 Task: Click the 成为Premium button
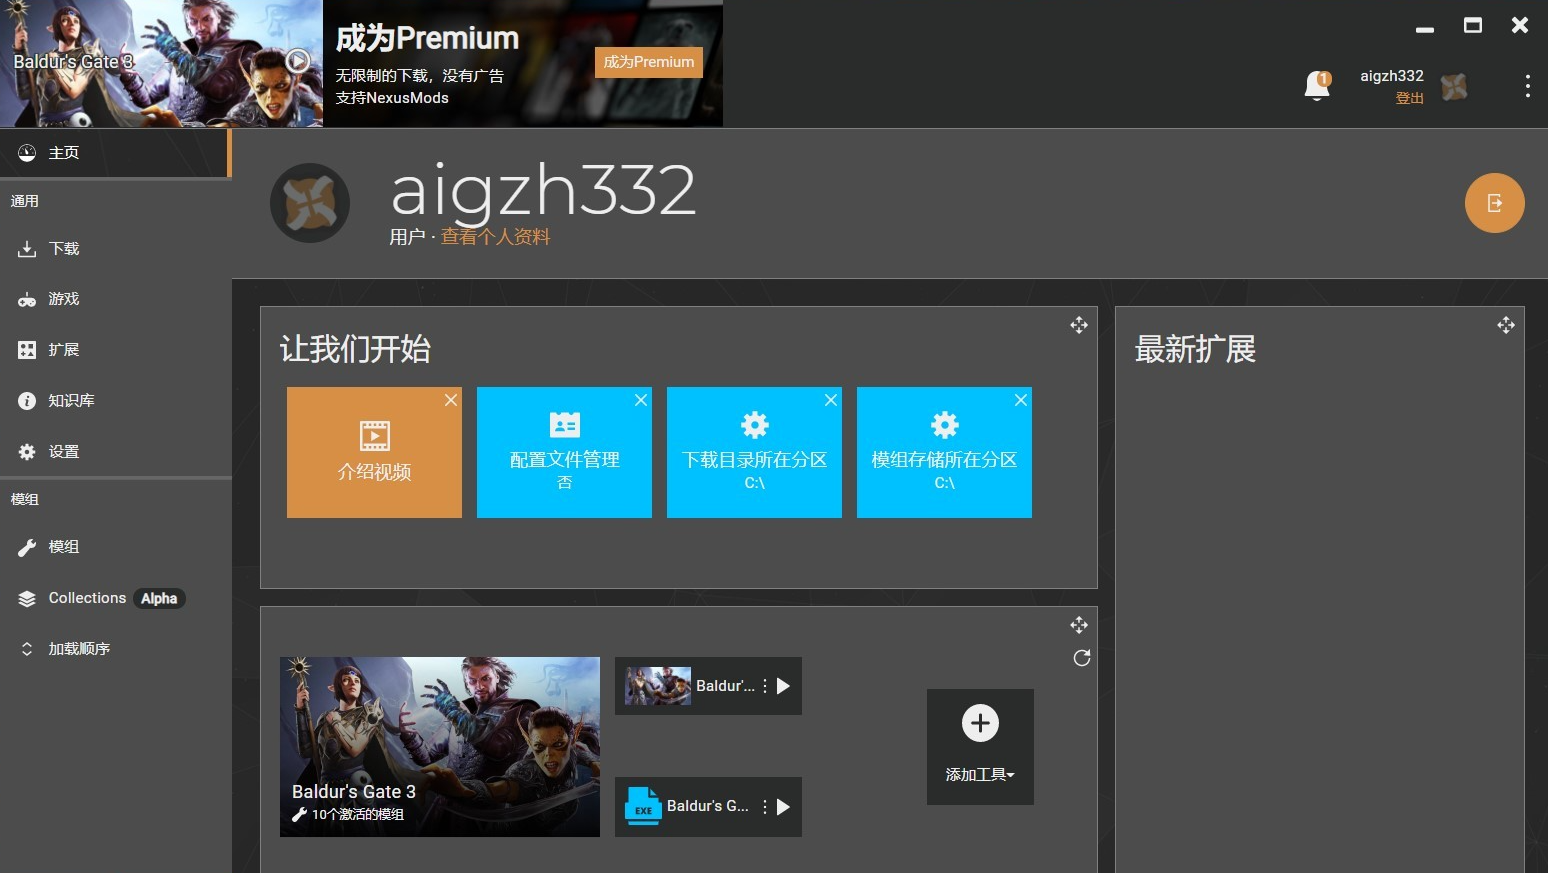(648, 62)
